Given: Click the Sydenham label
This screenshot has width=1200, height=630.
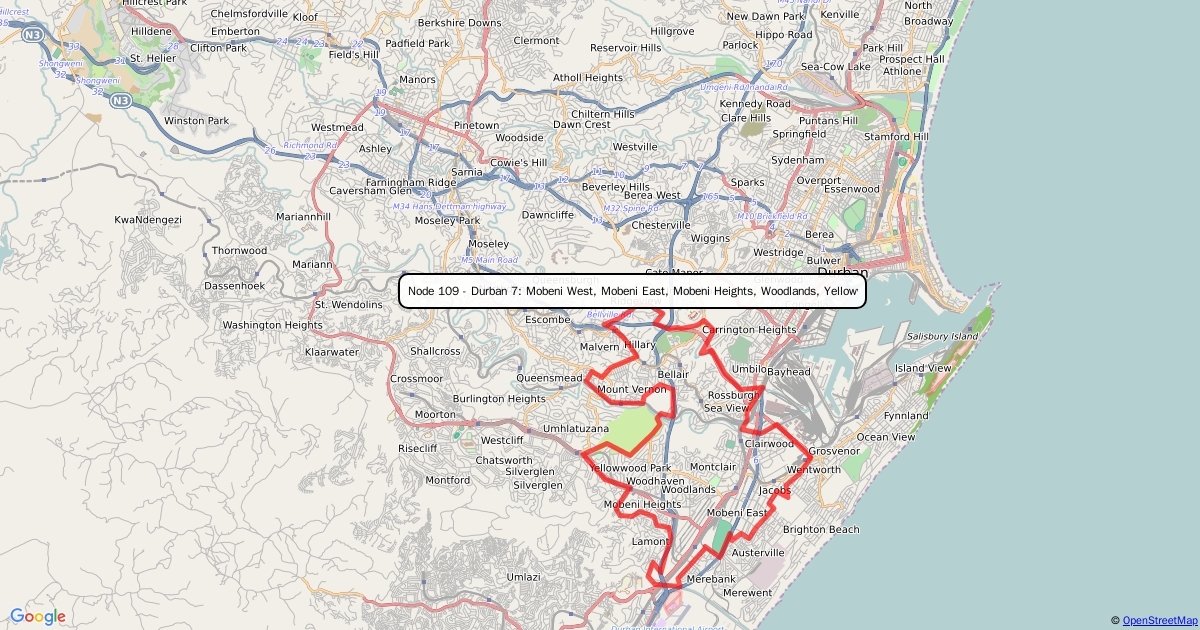Looking at the screenshot, I should tap(798, 160).
